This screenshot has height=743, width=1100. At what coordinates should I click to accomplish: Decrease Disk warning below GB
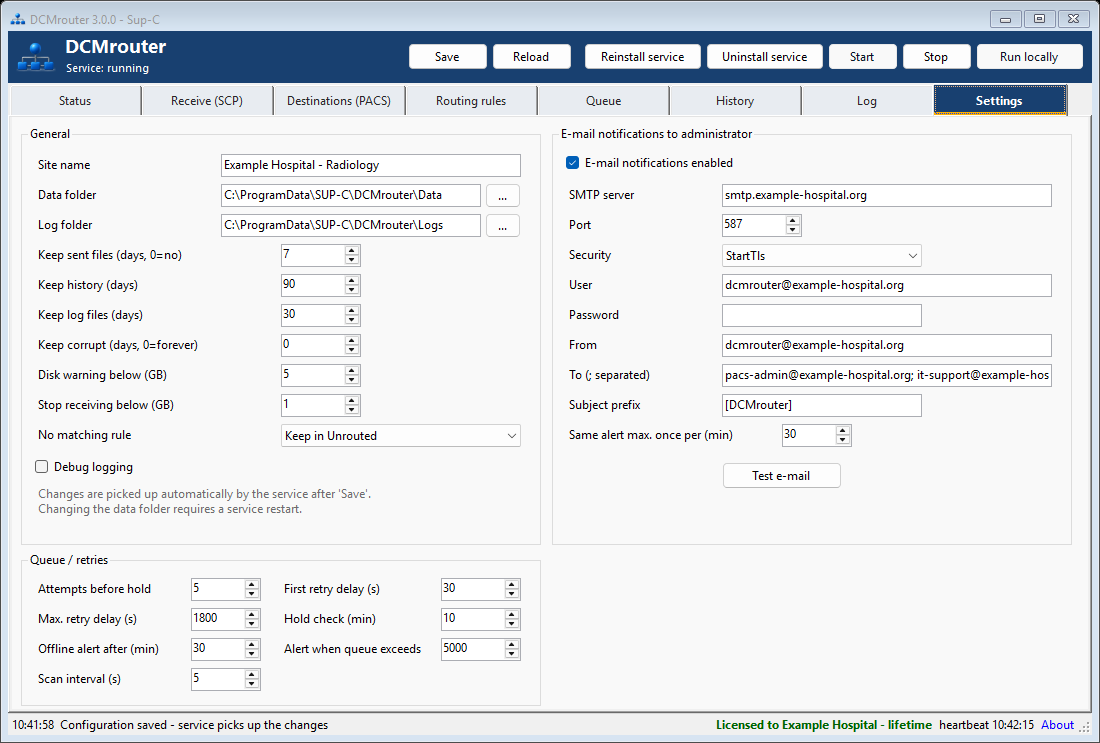click(352, 380)
